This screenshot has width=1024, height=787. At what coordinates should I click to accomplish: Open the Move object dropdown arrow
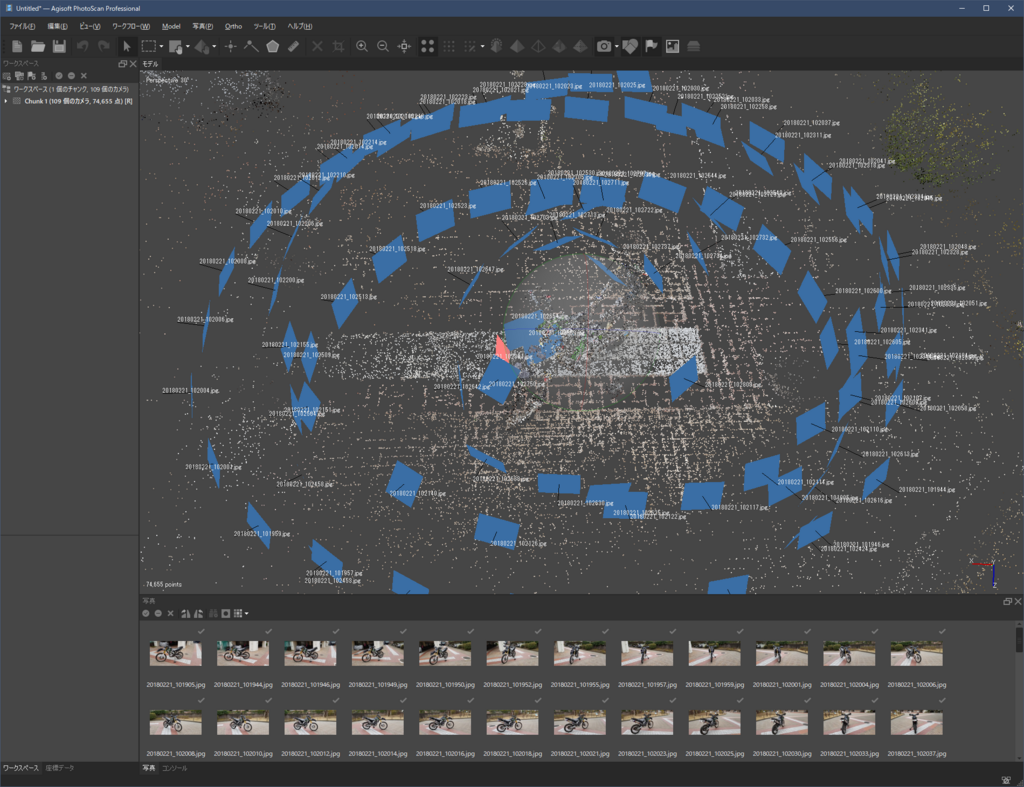click(214, 46)
